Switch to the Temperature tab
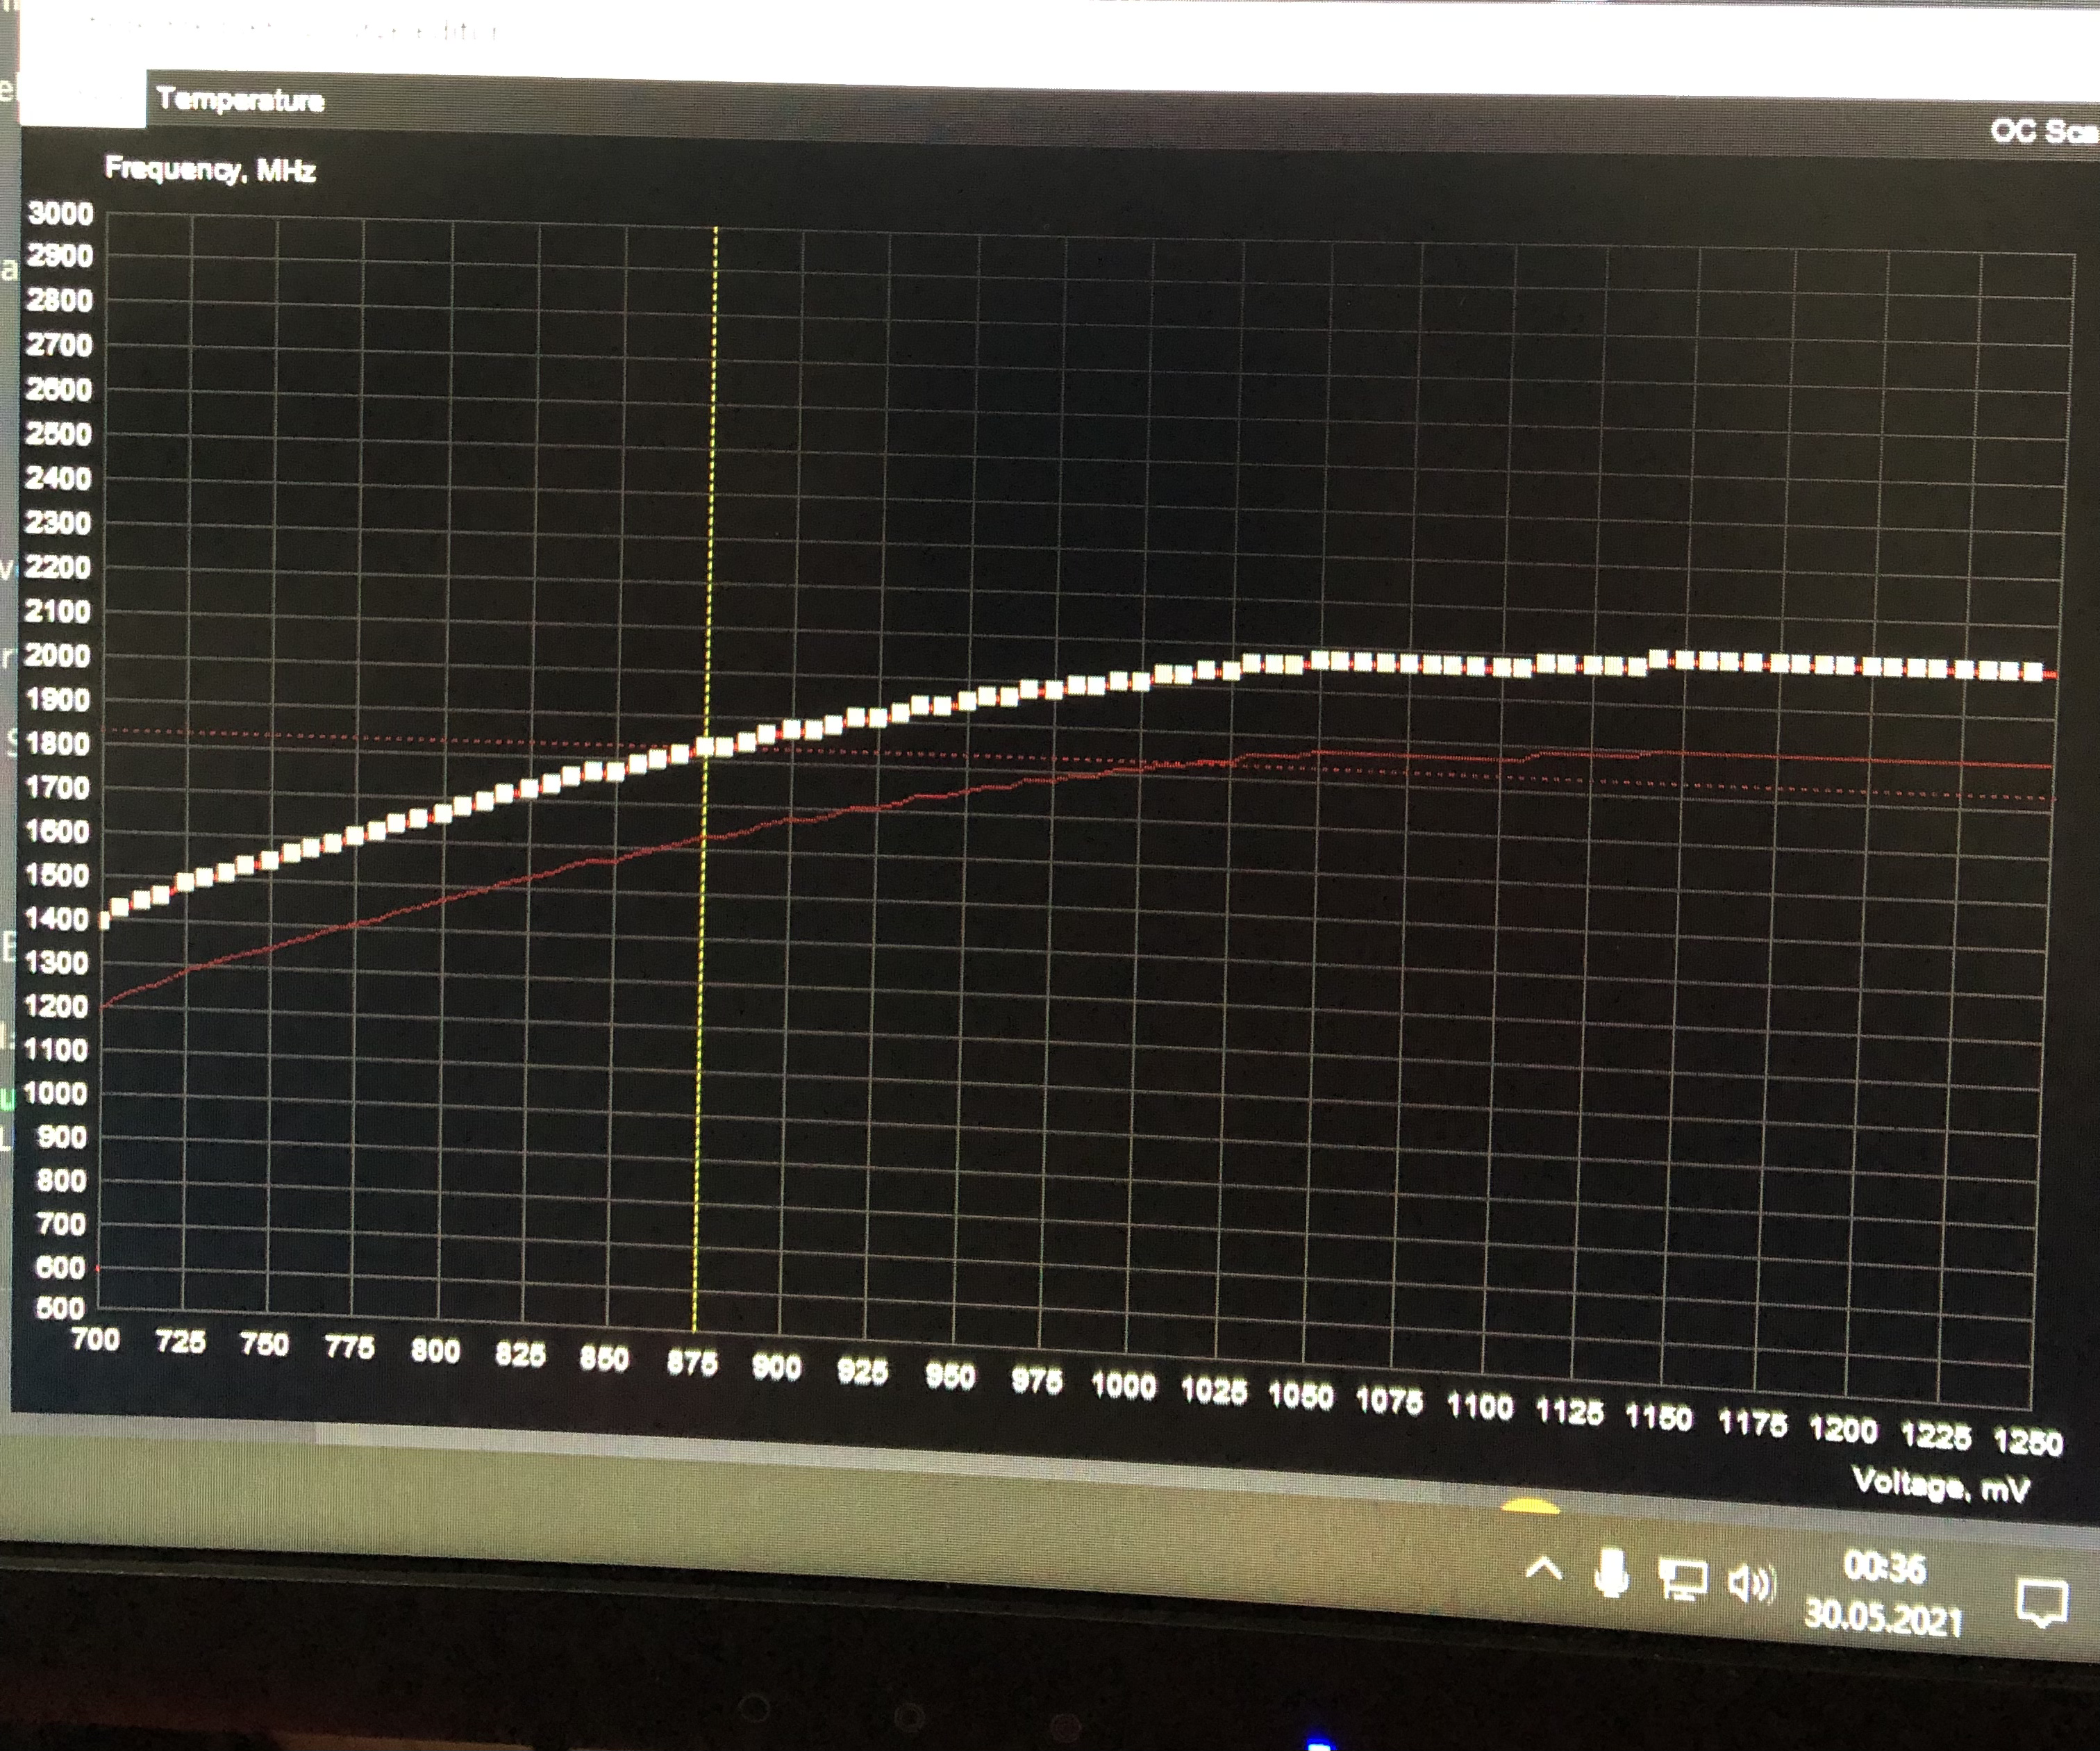2100x1751 pixels. point(240,100)
